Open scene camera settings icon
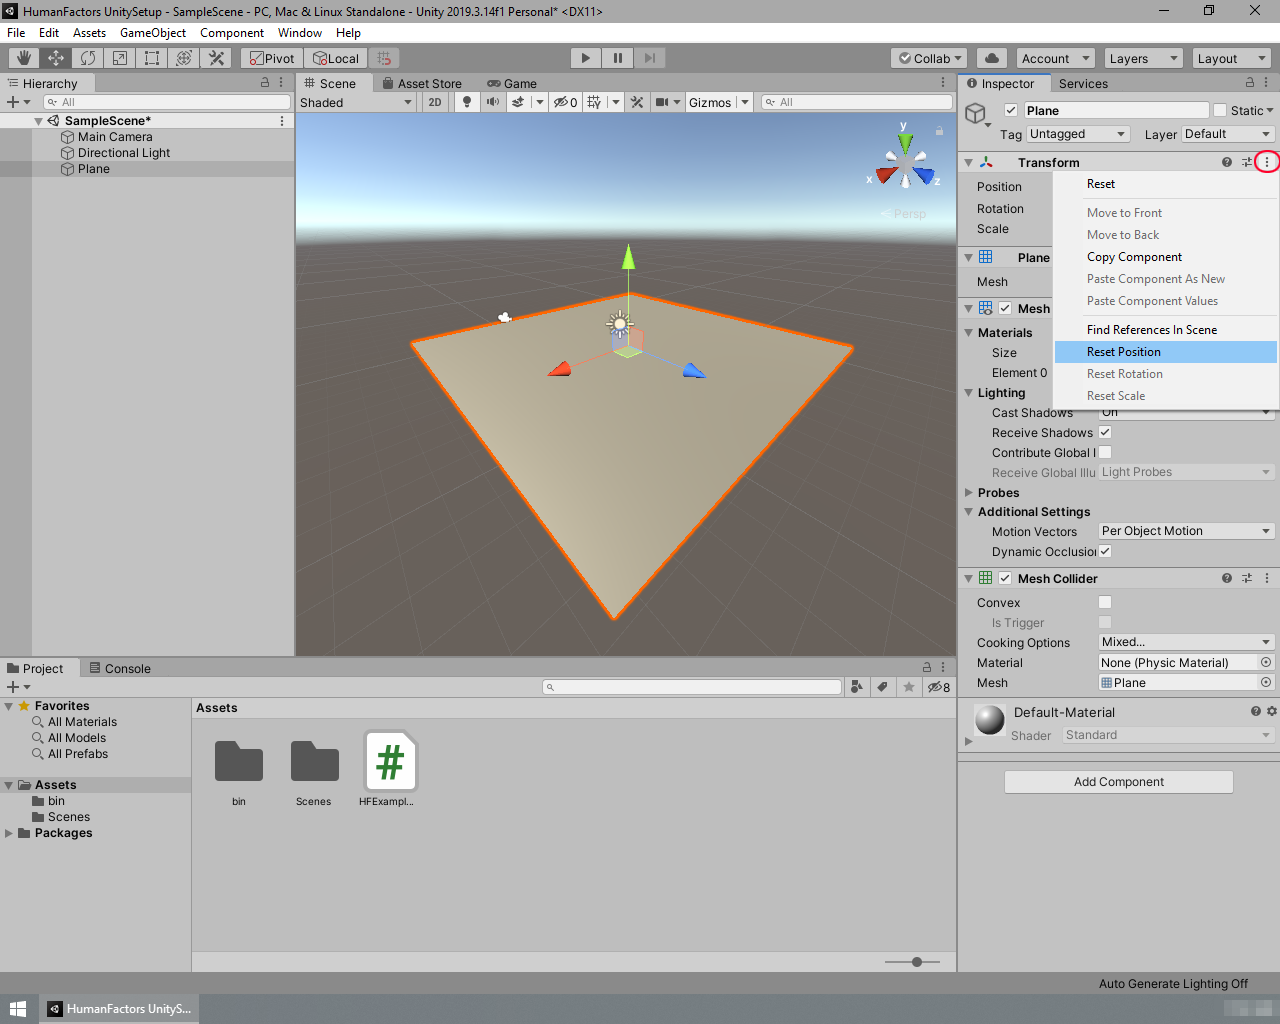Screen dimensions: 1280x1024 662,102
